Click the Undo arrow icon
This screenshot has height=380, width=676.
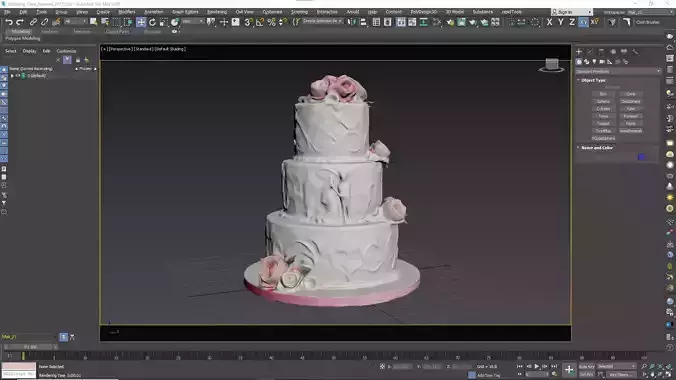coord(9,22)
